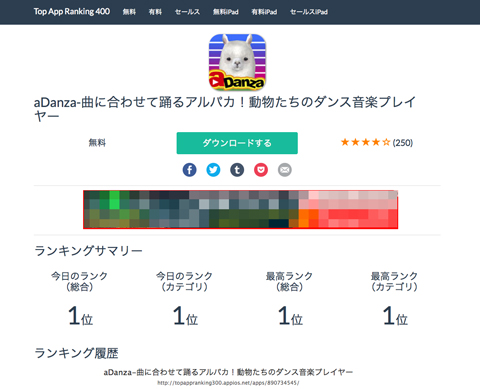Click the aDanza app title heading
This screenshot has width=480, height=389.
225,109
